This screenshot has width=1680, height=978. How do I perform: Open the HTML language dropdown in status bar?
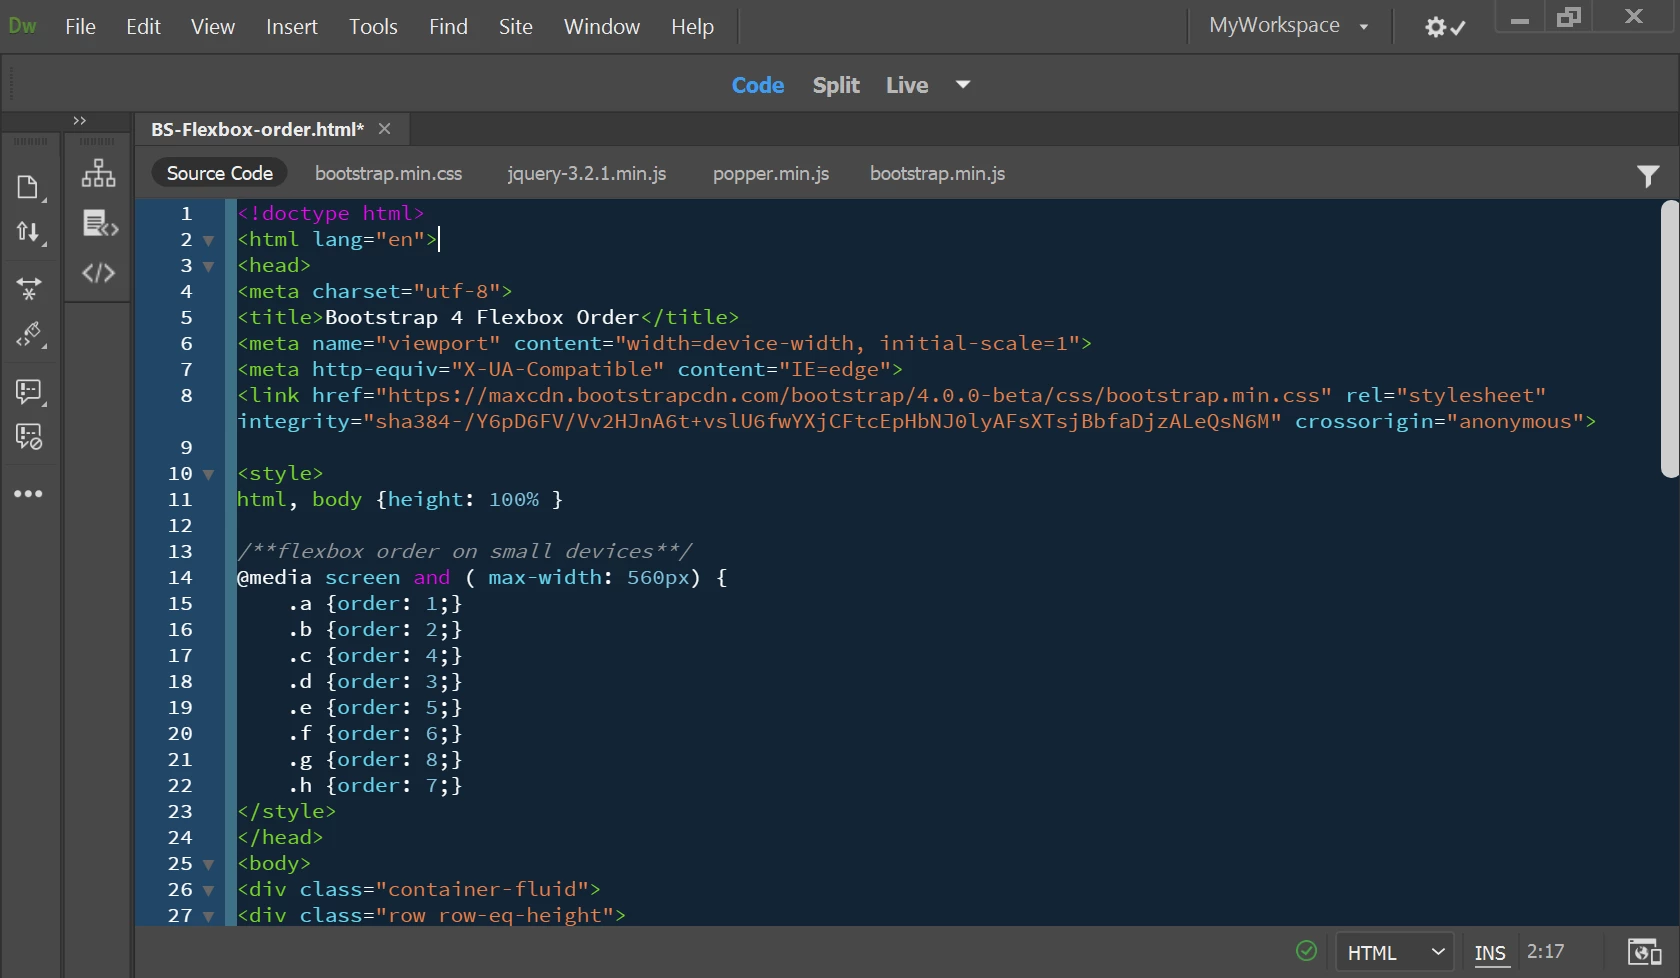pyautogui.click(x=1396, y=953)
